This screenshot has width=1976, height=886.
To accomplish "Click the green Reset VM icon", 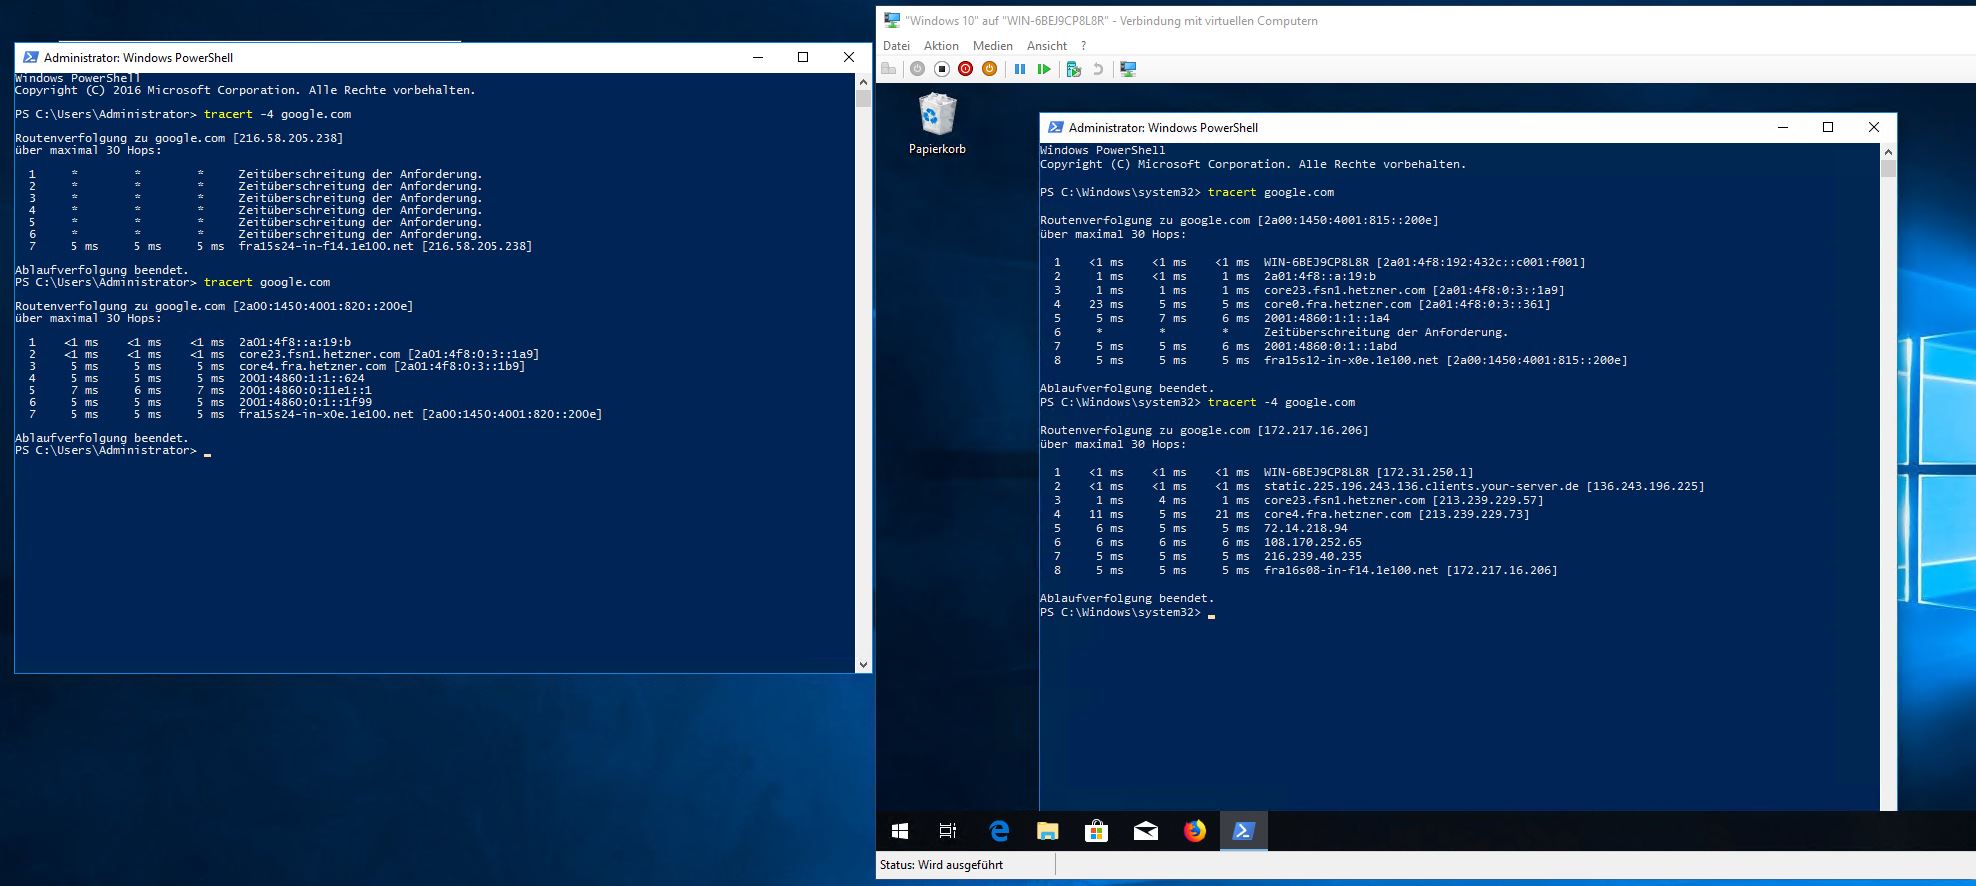I will click(x=1044, y=69).
